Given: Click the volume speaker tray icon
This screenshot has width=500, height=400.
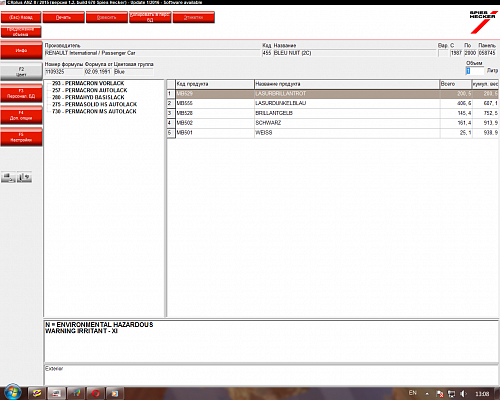Looking at the screenshot, I should click(x=463, y=394).
